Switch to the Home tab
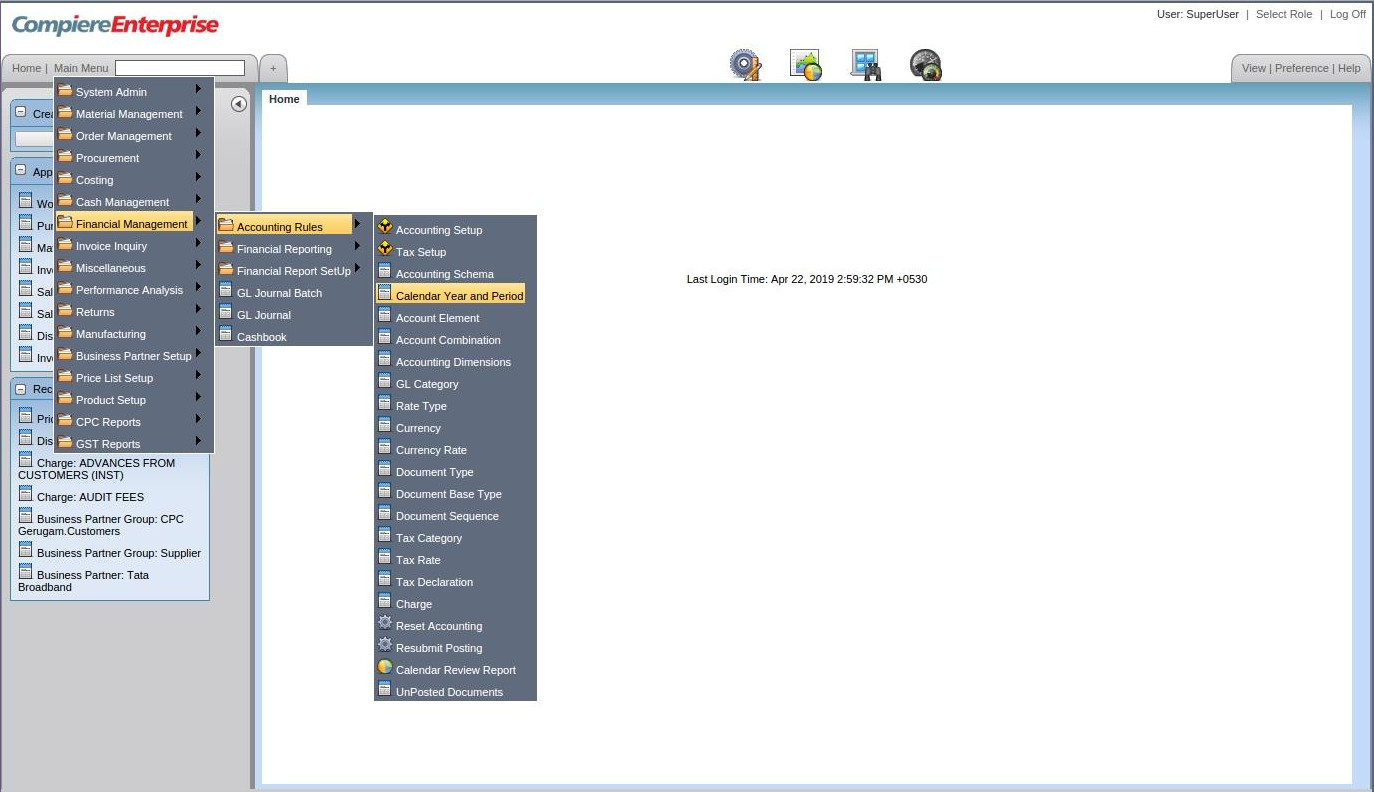 (x=284, y=99)
